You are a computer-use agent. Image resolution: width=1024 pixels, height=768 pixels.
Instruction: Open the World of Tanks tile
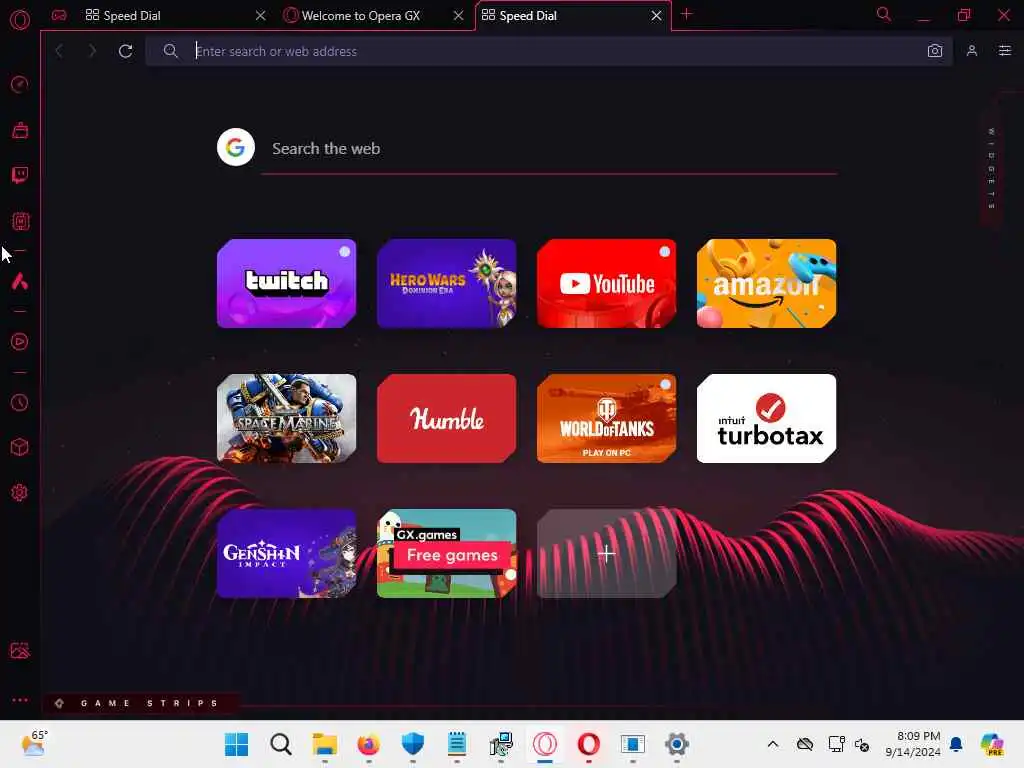click(607, 419)
